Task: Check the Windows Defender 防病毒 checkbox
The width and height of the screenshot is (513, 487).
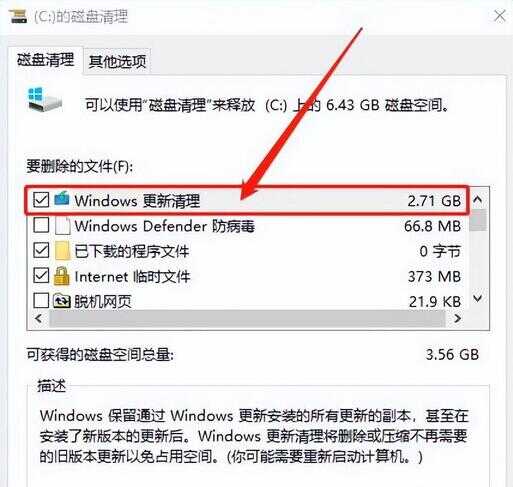Action: [x=41, y=225]
